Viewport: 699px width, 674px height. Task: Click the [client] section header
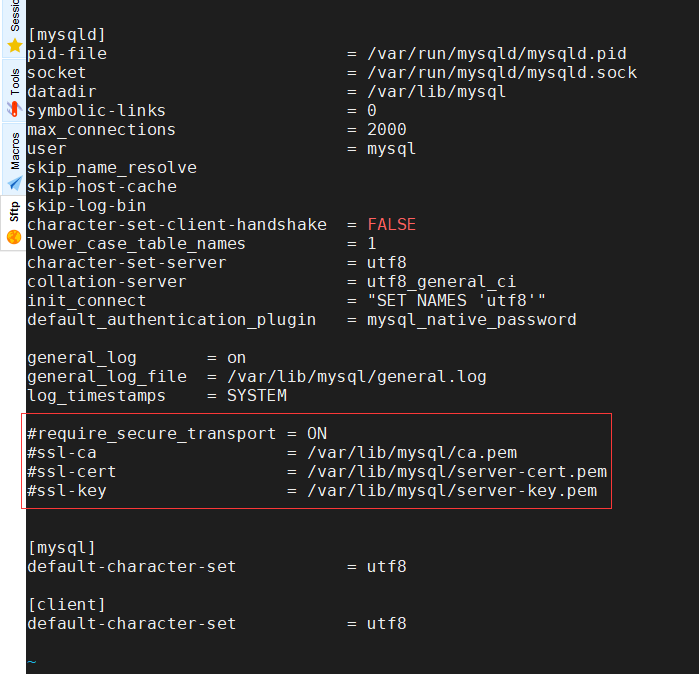[x=66, y=605]
